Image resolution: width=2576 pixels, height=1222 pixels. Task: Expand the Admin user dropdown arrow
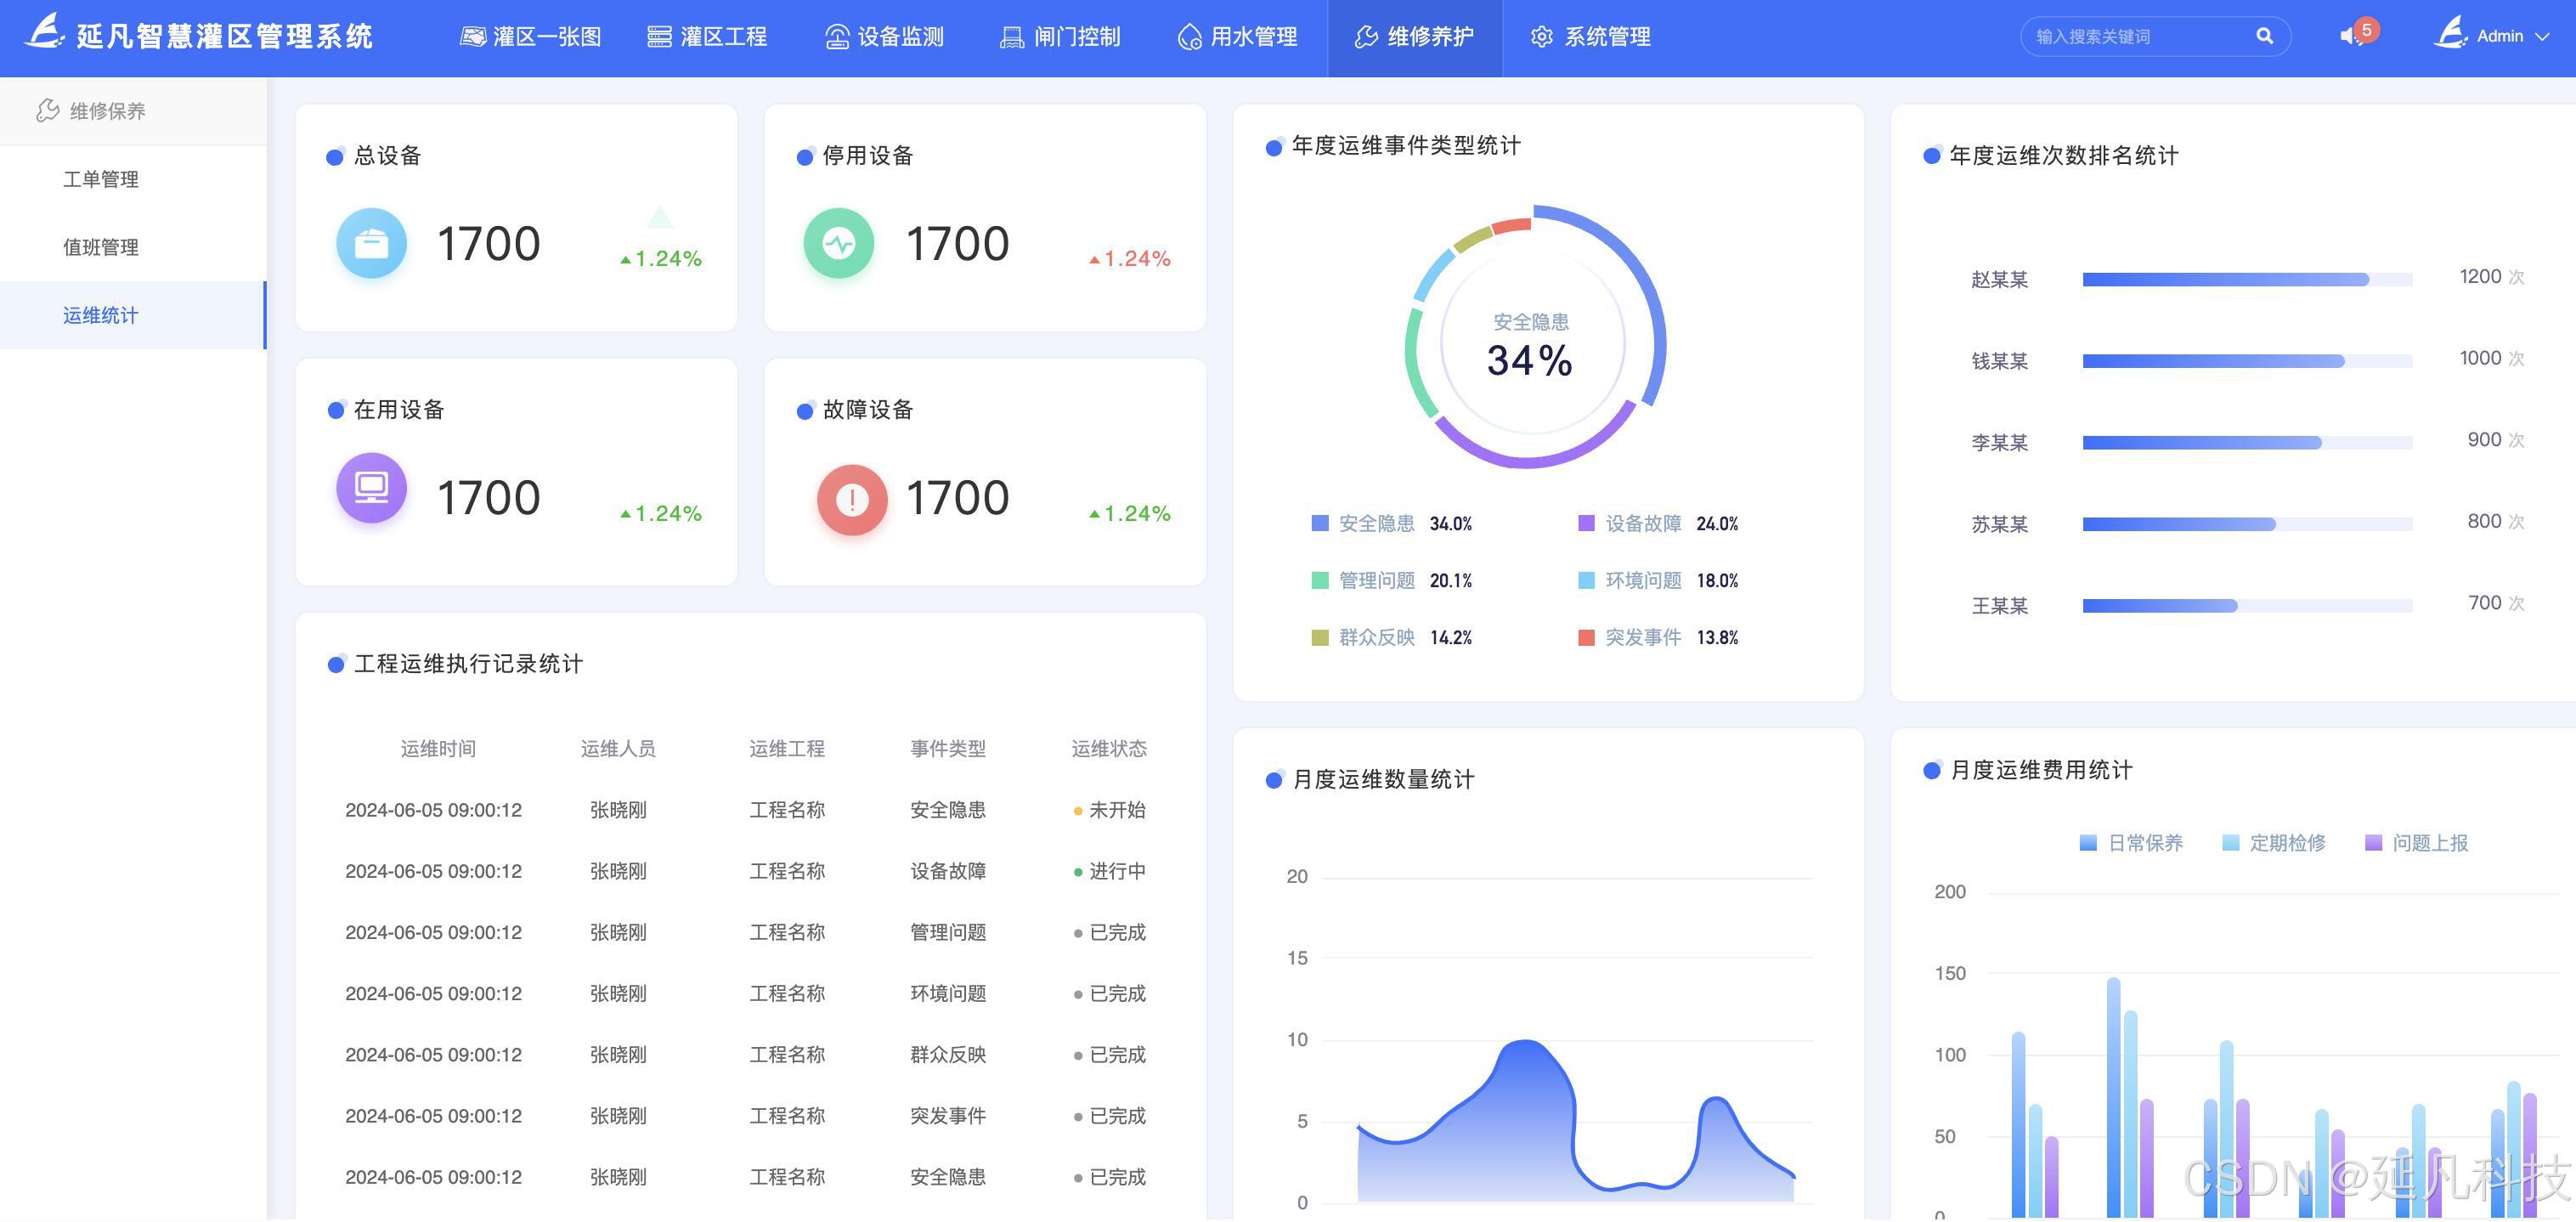pos(2541,36)
